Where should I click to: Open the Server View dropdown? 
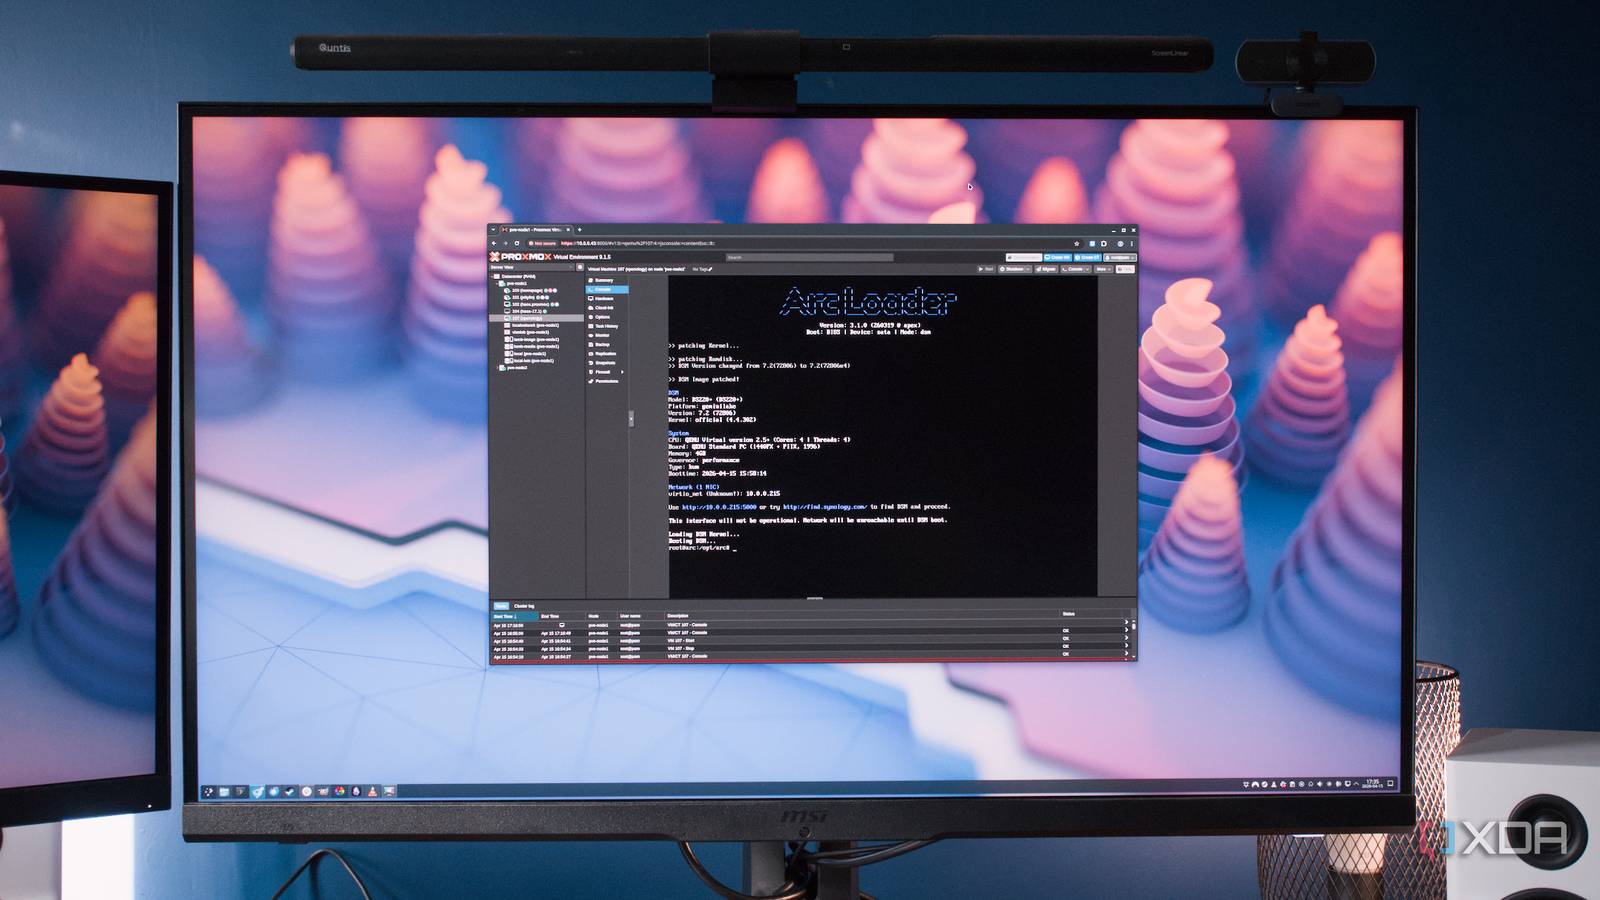click(x=532, y=267)
